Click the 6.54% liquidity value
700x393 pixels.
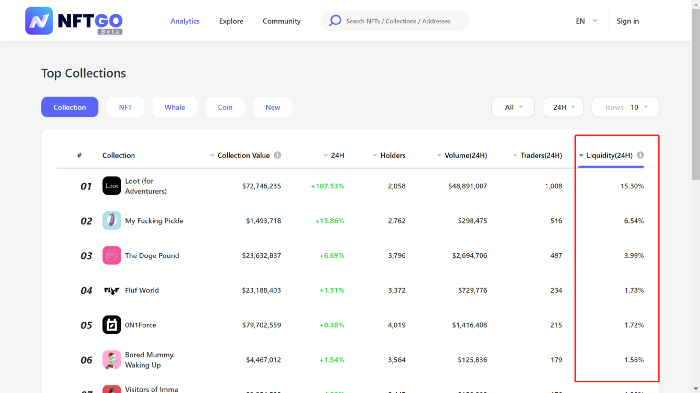tap(634, 221)
